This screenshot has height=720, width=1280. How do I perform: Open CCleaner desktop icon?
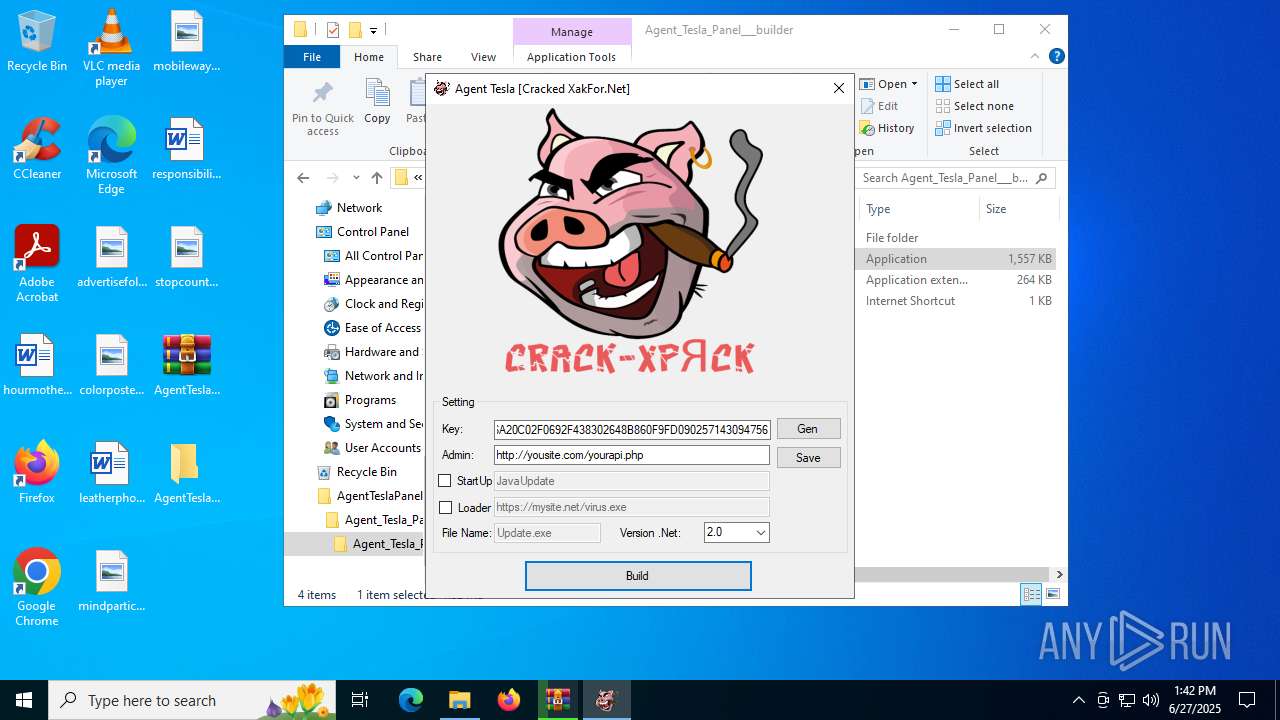coord(37,148)
